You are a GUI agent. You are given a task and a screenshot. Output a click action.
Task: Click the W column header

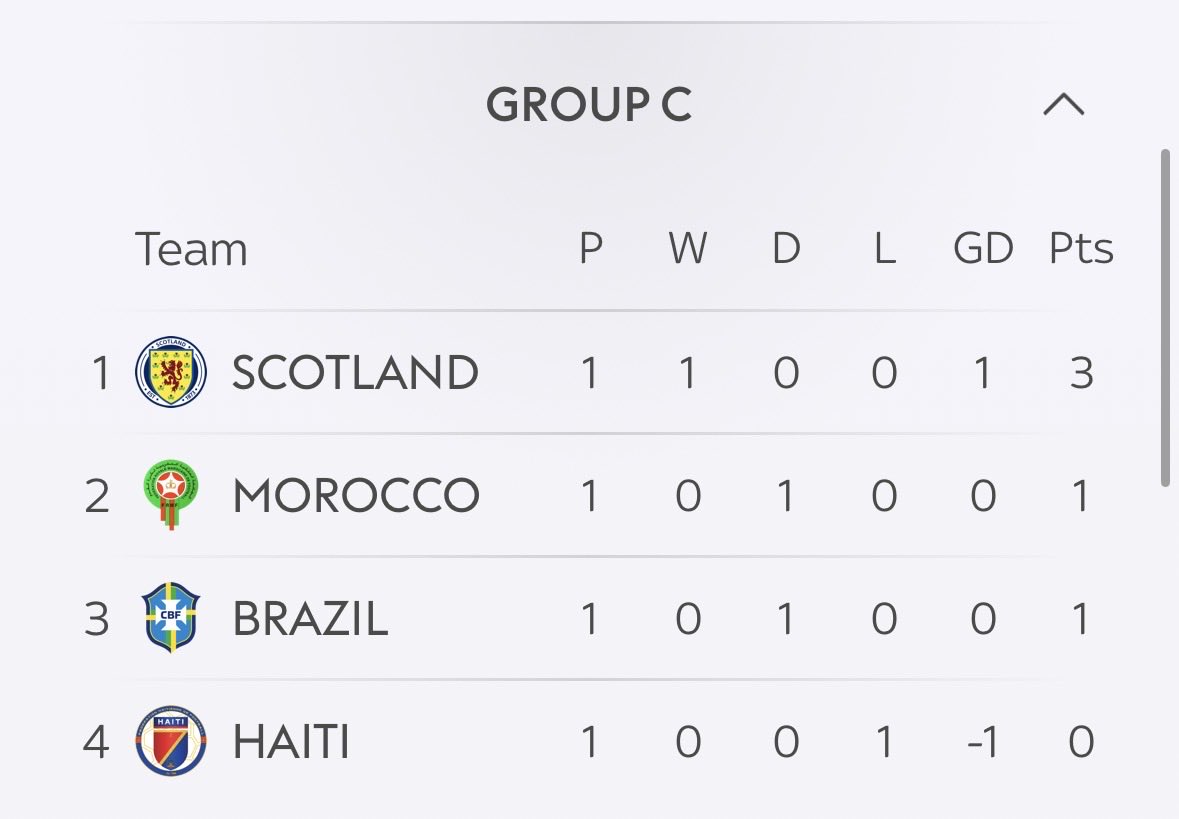(x=687, y=248)
